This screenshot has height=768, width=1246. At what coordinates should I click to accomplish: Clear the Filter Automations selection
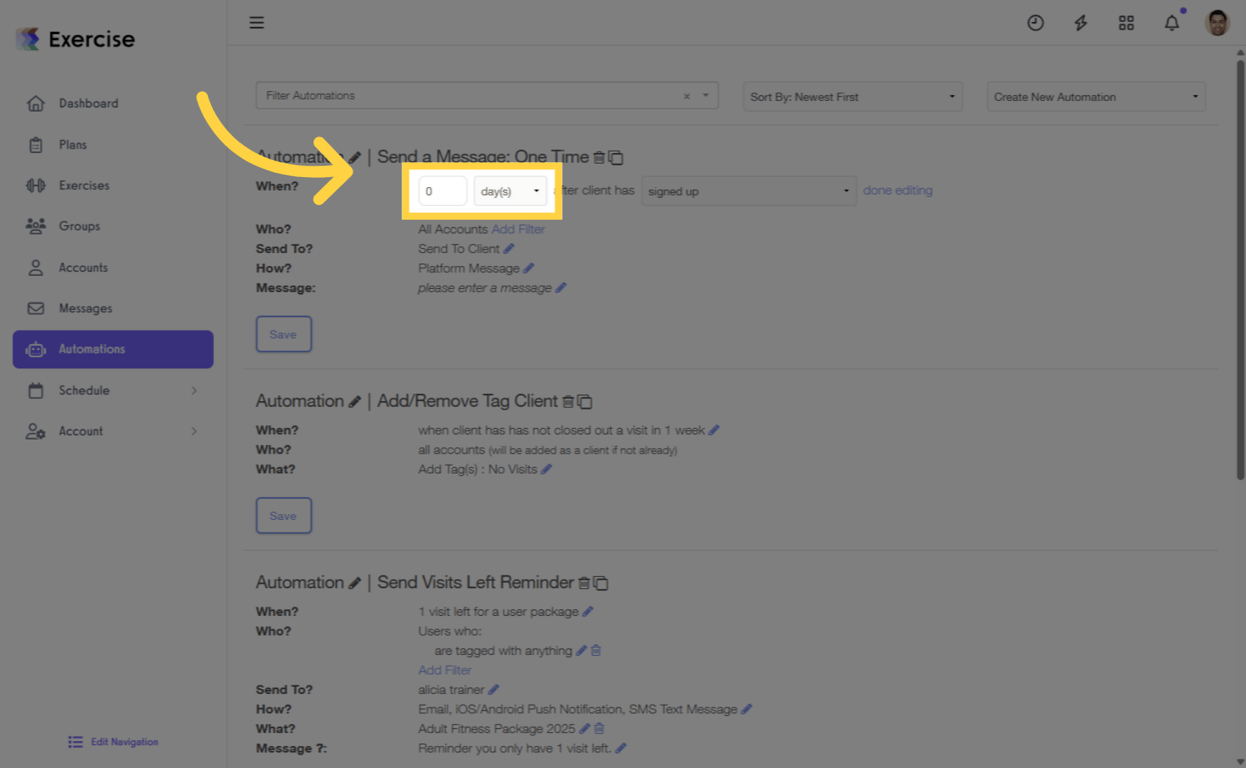pos(687,96)
